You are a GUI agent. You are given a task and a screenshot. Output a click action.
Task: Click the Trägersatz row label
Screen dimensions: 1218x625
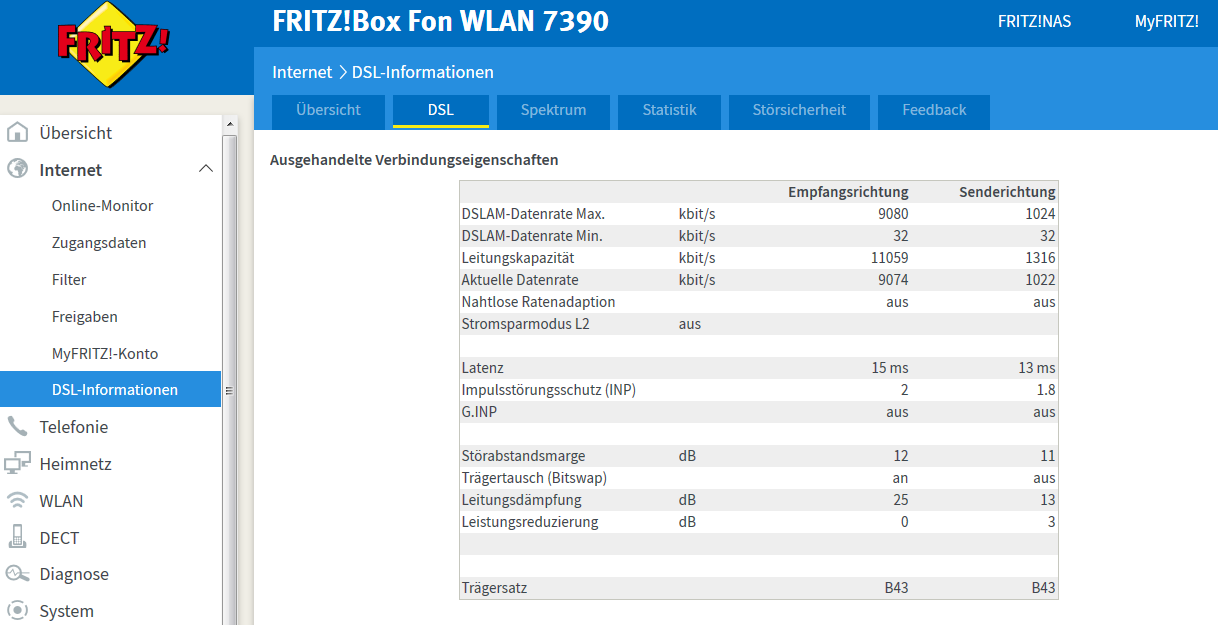pos(494,588)
